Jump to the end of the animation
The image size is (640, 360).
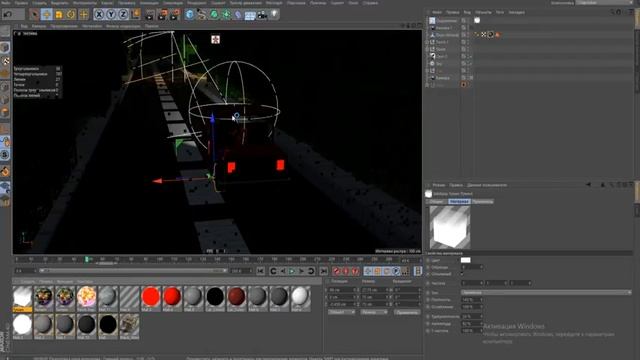[x=323, y=271]
